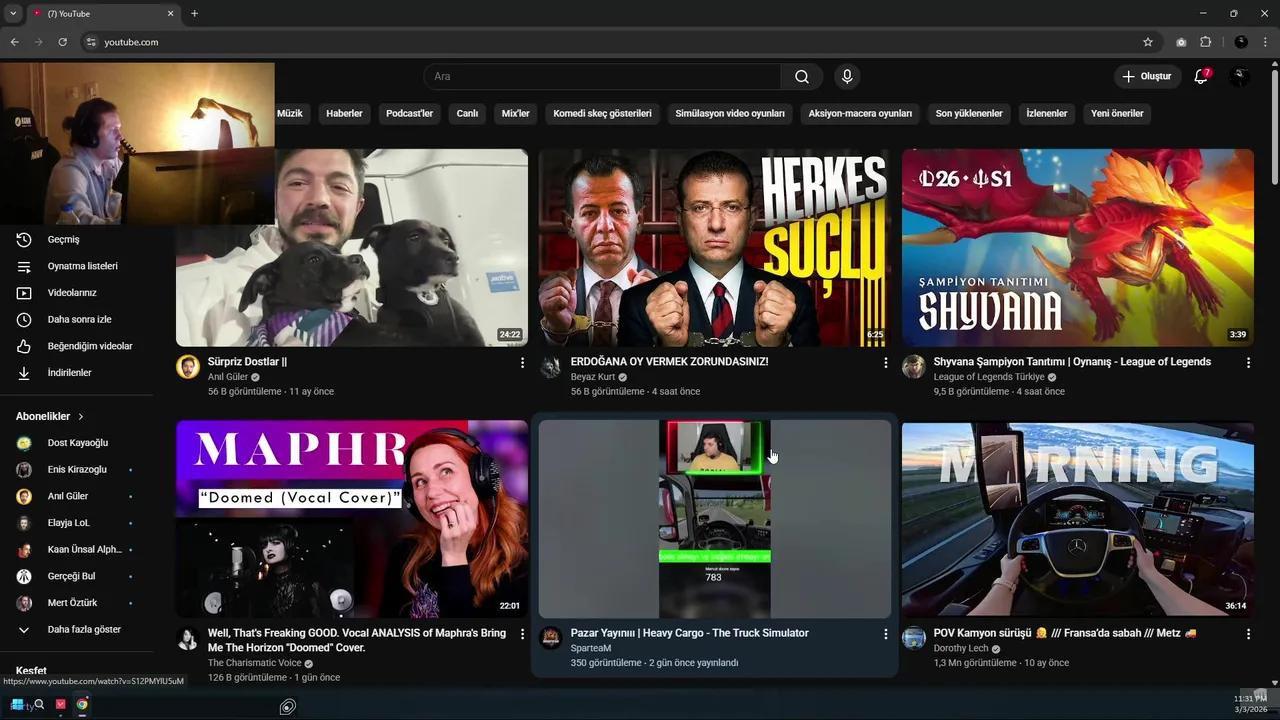Bookmark this page with the star icon

pos(1148,42)
